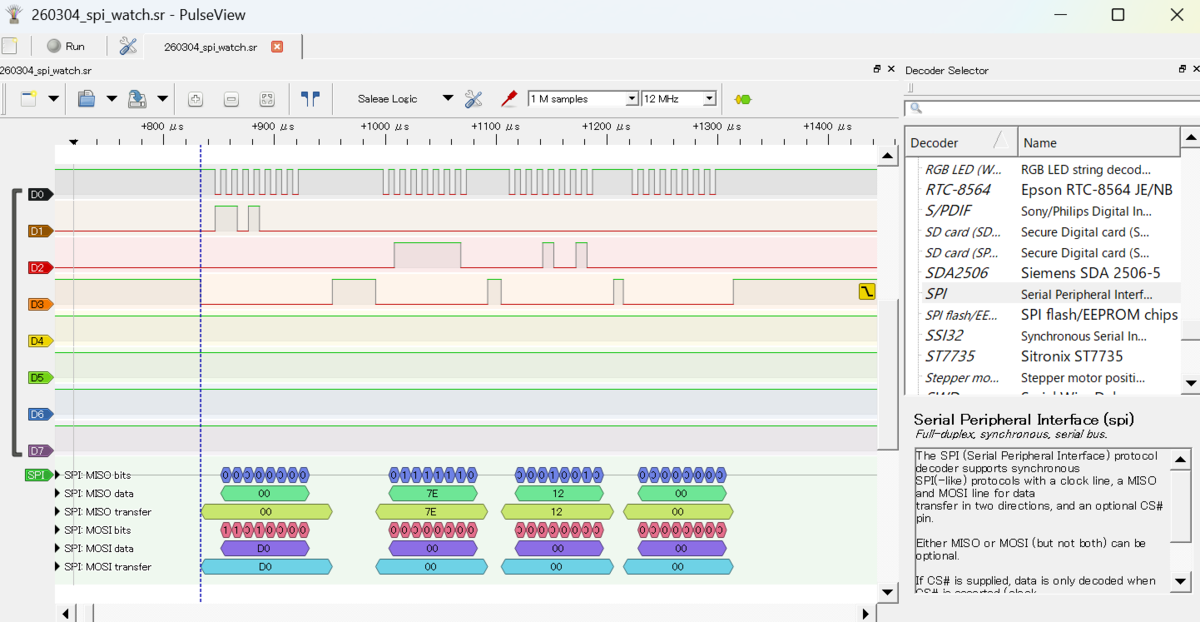Select RGB LED decoder in the list
Screen dimensions: 1200x622
(1042, 169)
